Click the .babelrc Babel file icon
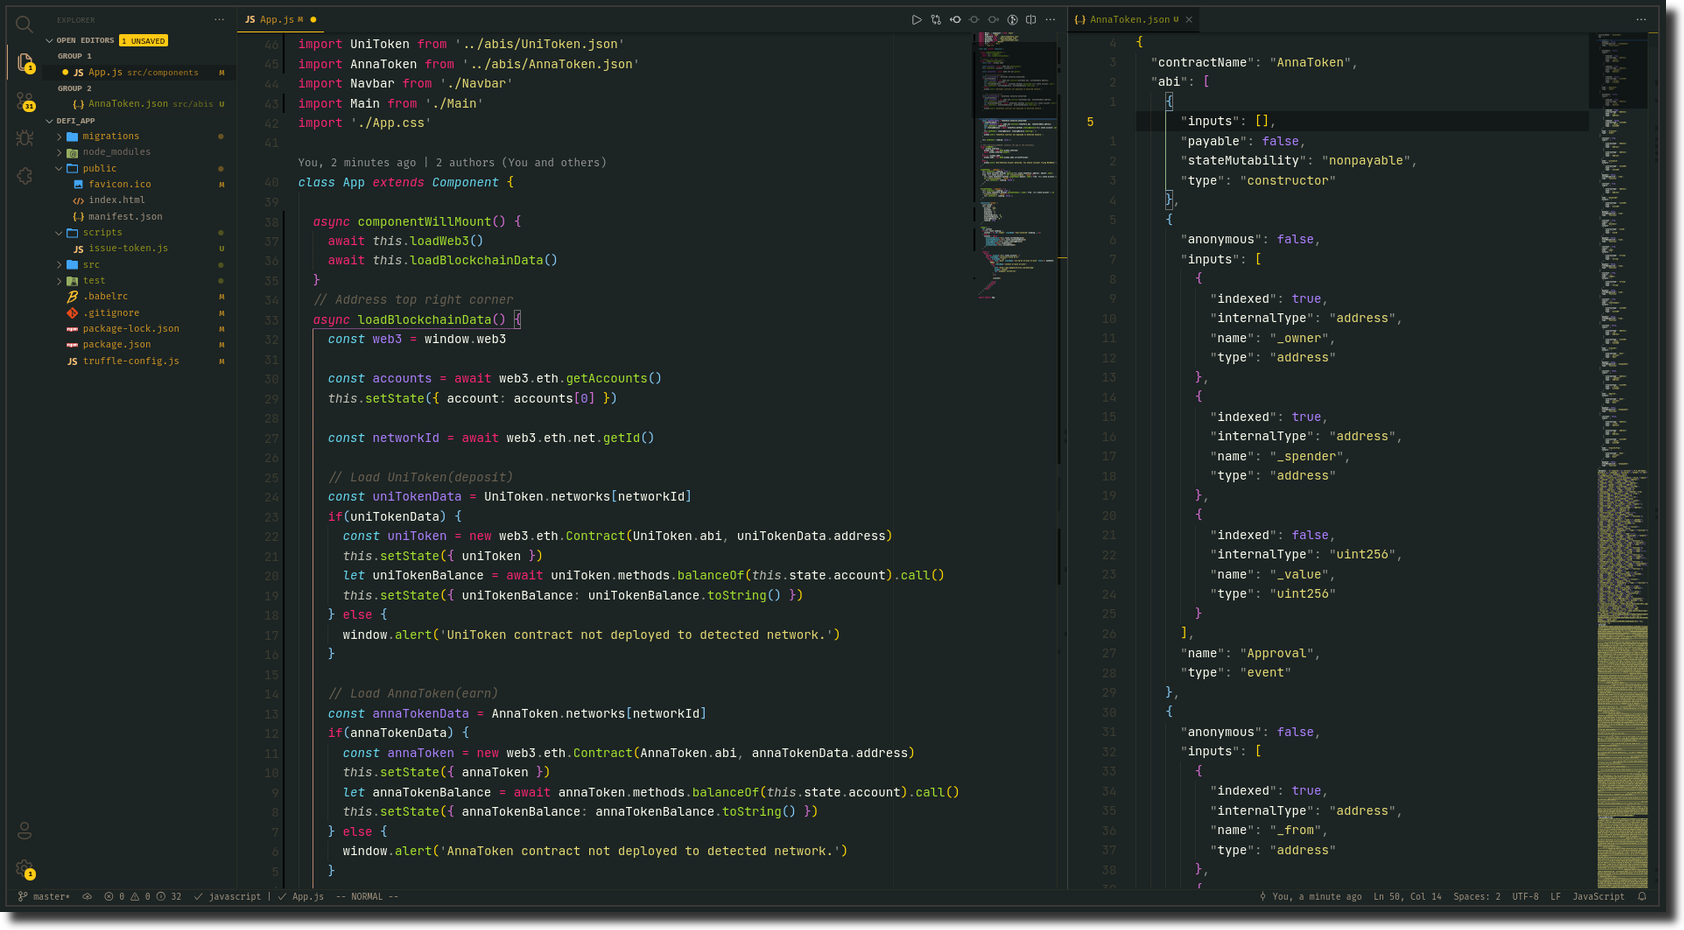1684x930 pixels. [x=72, y=297]
